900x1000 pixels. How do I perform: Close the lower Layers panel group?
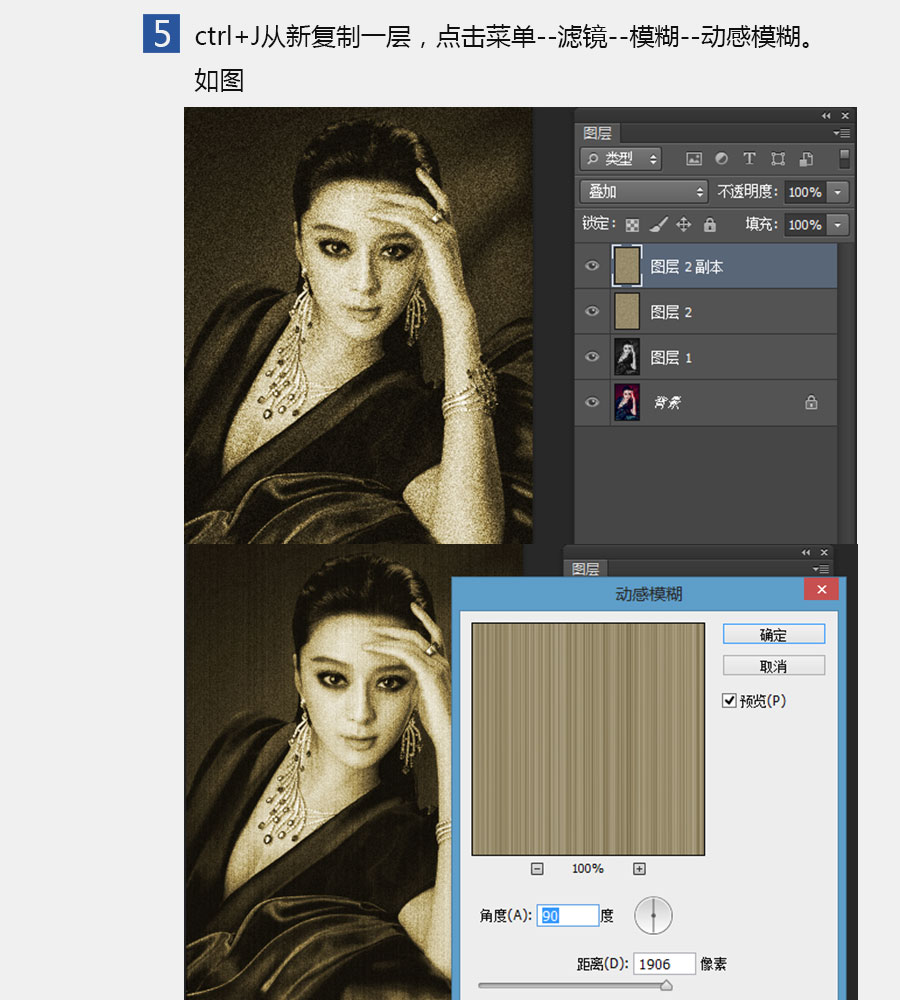coord(824,552)
